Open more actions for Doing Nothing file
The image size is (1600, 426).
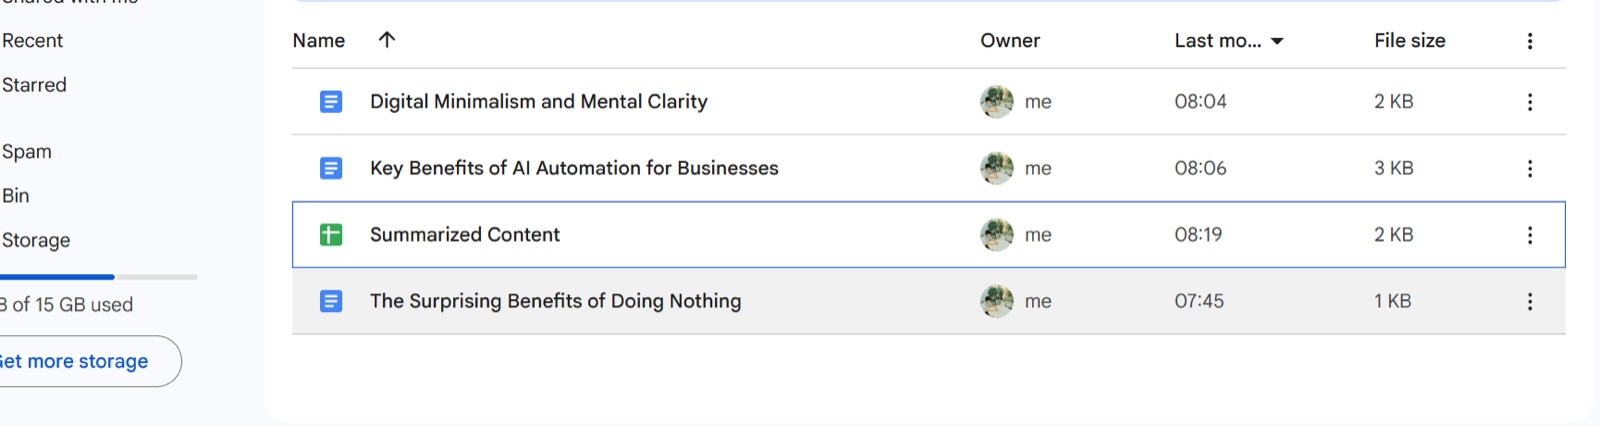(x=1529, y=301)
